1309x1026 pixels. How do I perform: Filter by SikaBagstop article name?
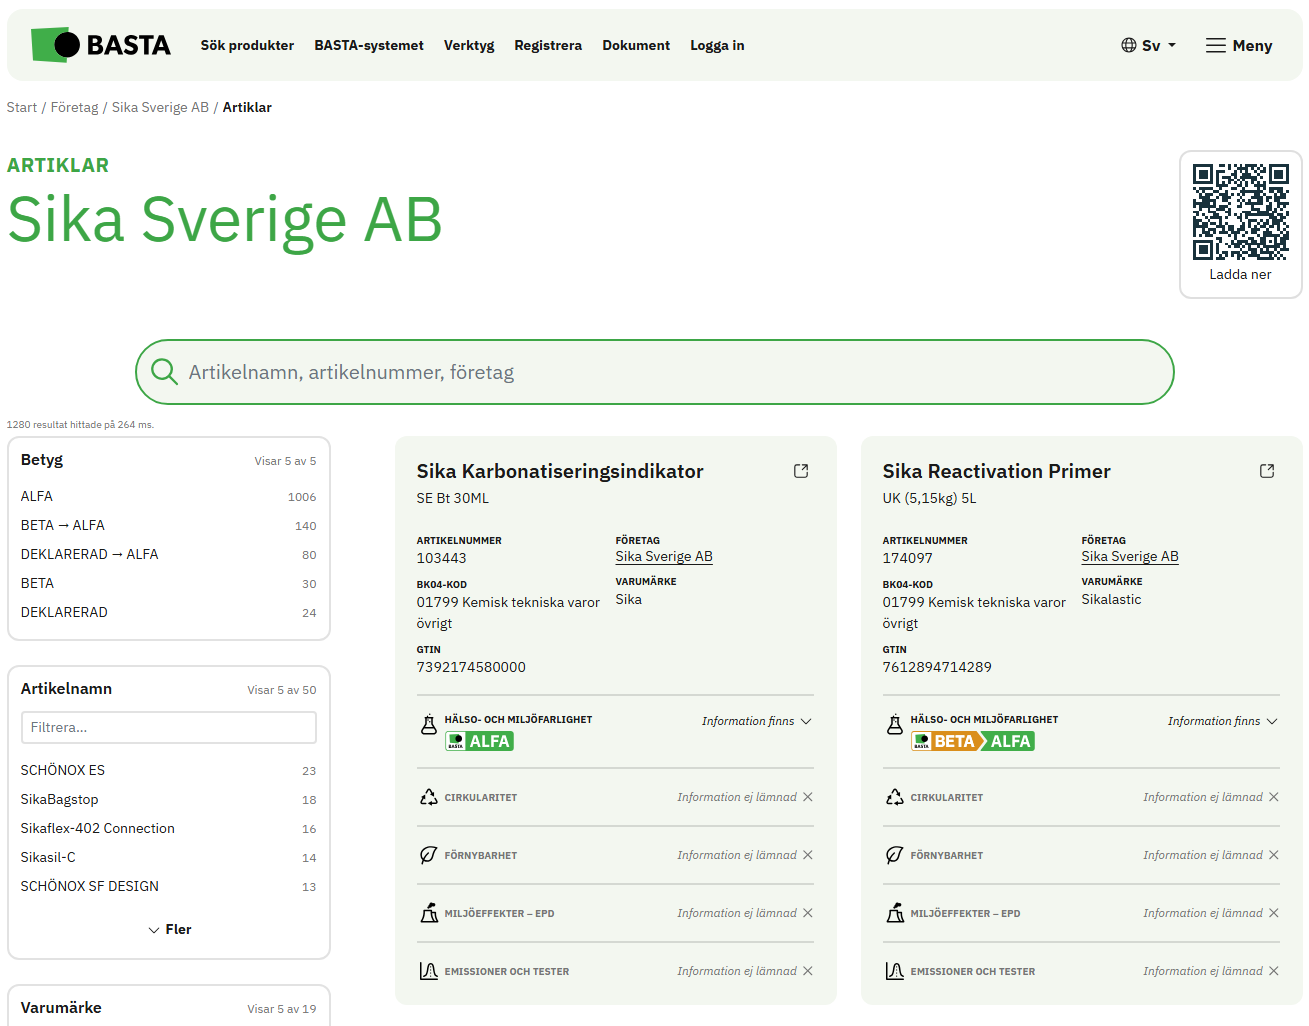[60, 799]
